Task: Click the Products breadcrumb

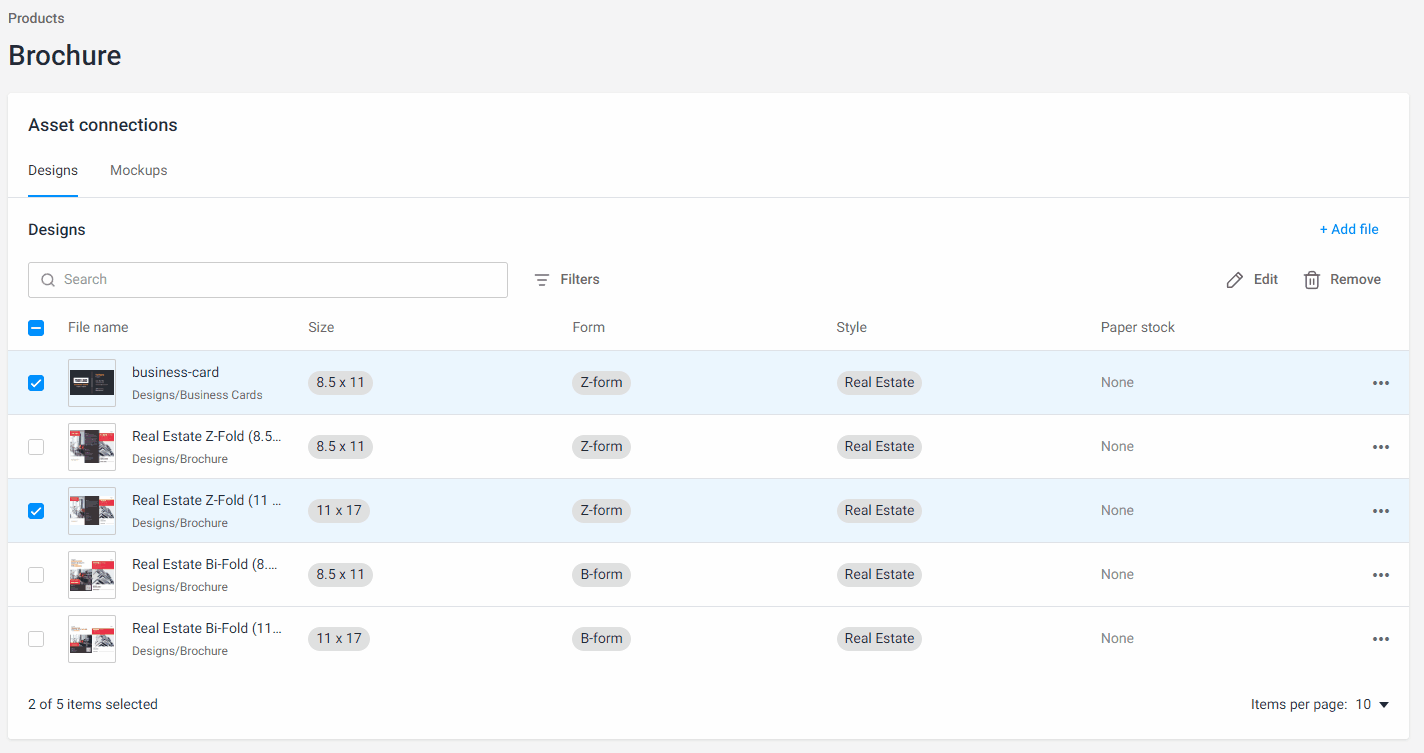Action: click(35, 18)
